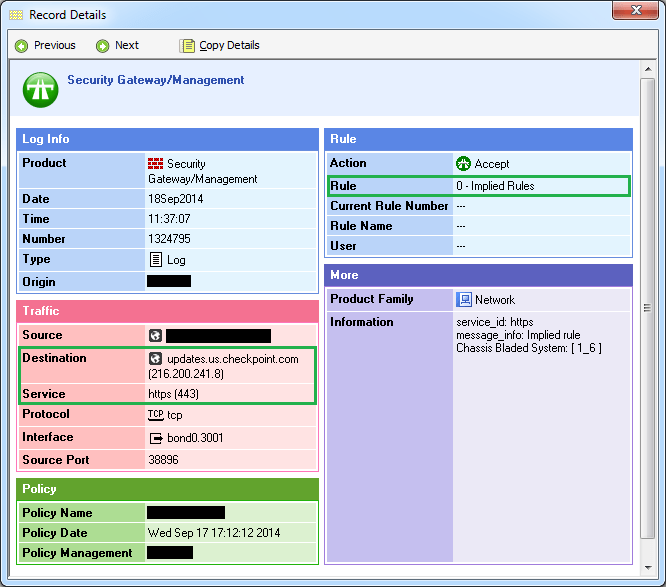Select the record number 1324795
The image size is (666, 587).
tap(169, 239)
